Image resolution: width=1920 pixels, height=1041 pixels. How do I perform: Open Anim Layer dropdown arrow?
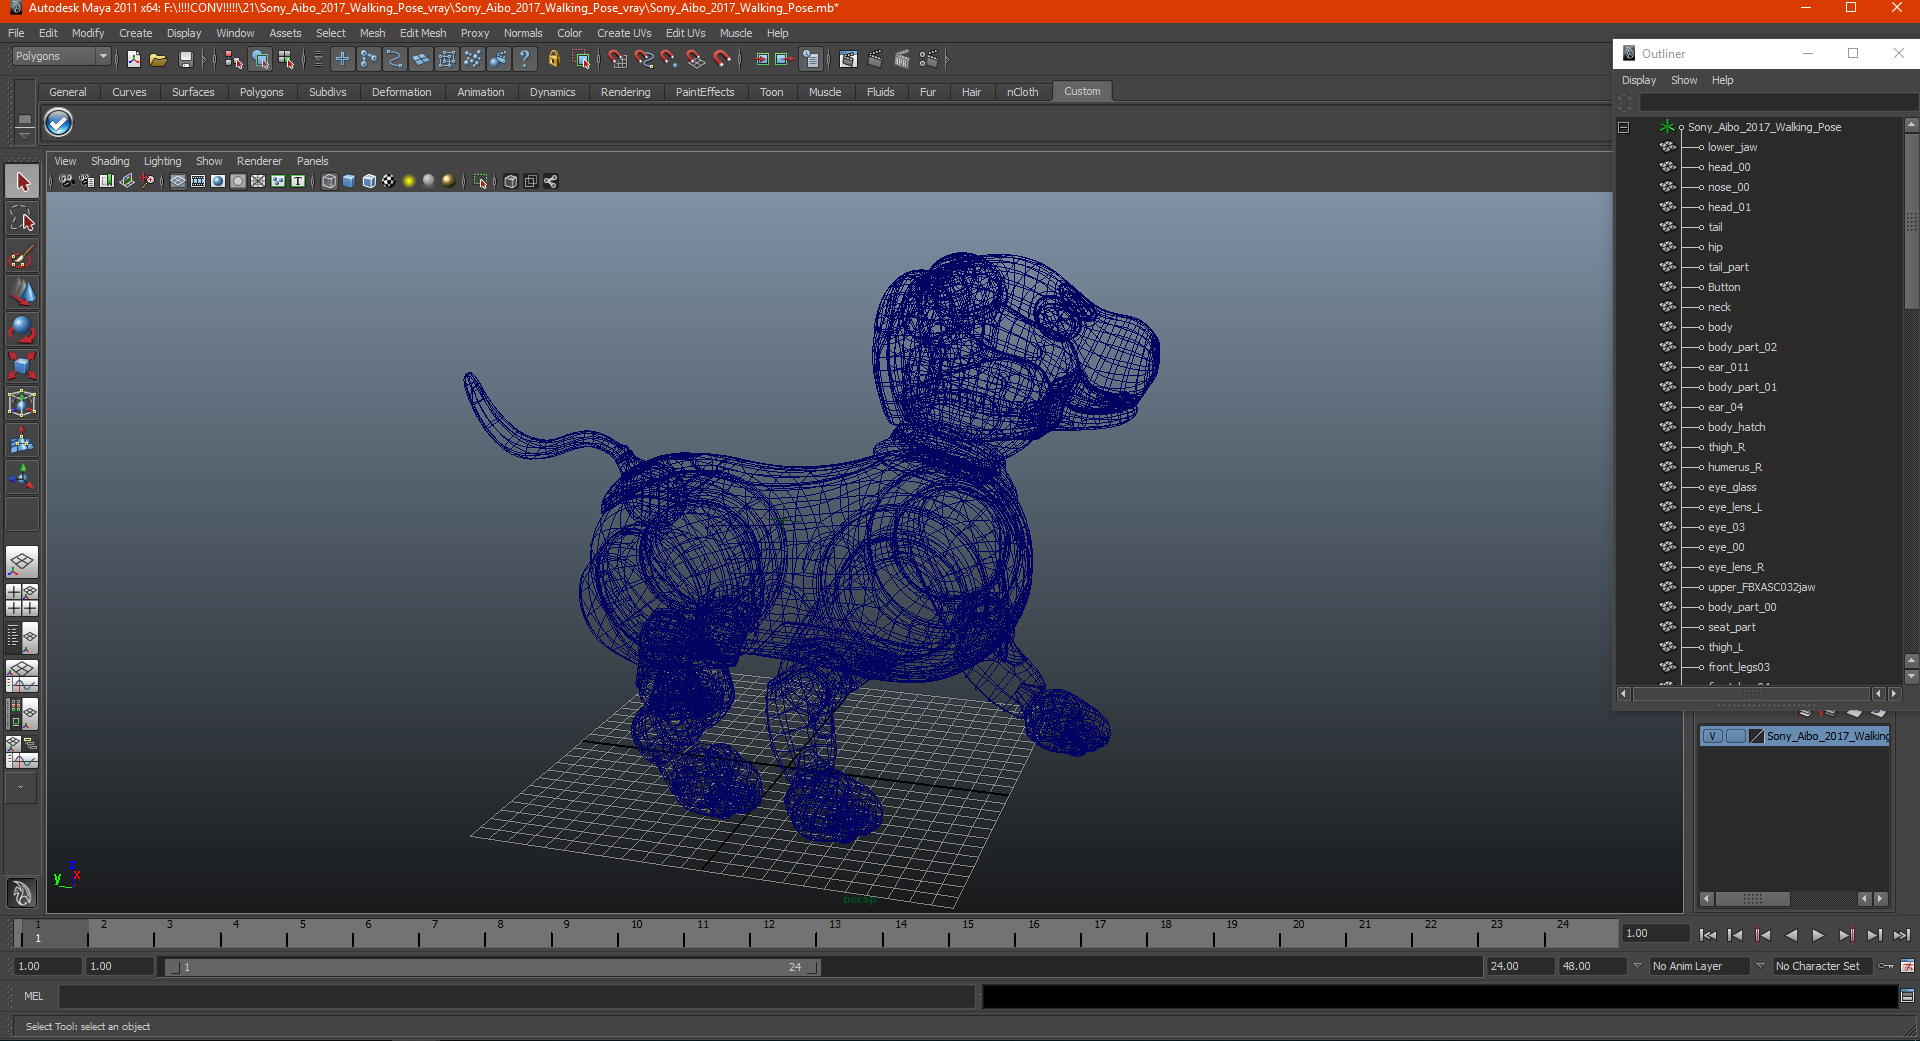pyautogui.click(x=1637, y=966)
